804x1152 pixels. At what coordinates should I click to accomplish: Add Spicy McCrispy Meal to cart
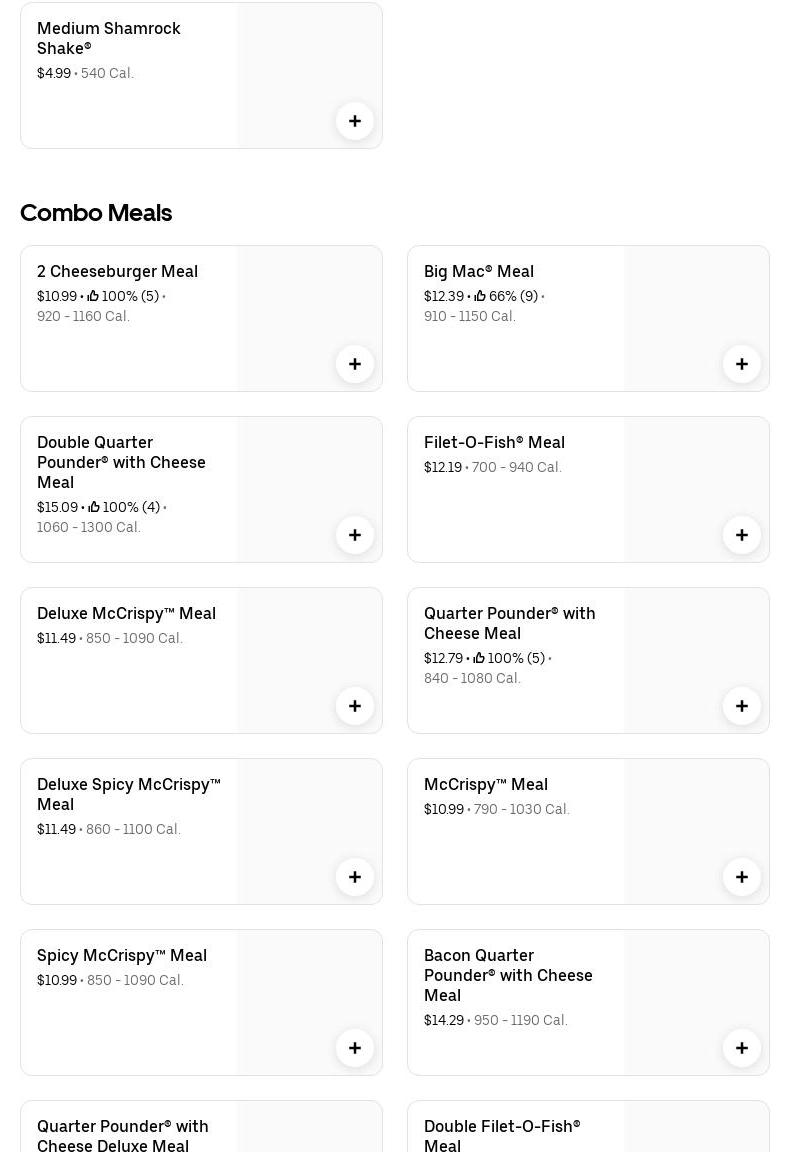click(x=355, y=1048)
